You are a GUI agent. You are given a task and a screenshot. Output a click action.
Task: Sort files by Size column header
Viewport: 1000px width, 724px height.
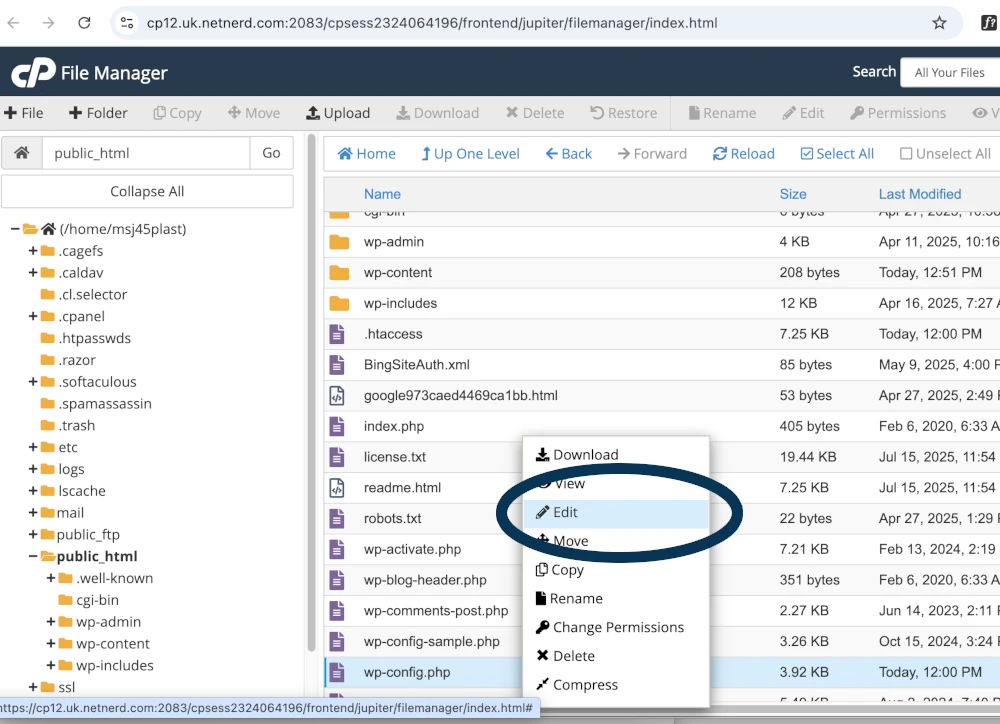click(793, 194)
